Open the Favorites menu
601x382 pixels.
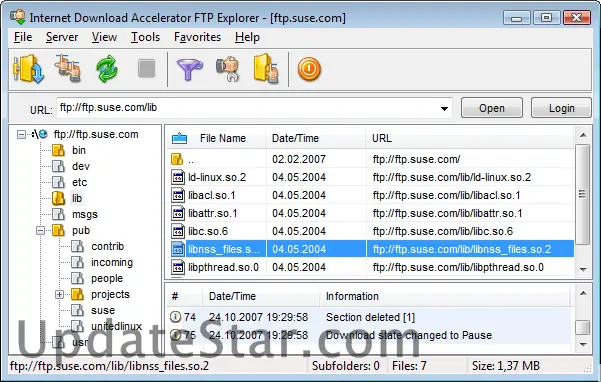[x=197, y=37]
